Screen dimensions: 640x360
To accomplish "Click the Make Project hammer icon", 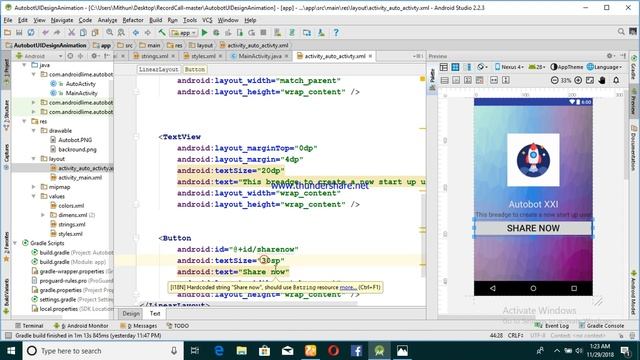I will click(x=162, y=33).
